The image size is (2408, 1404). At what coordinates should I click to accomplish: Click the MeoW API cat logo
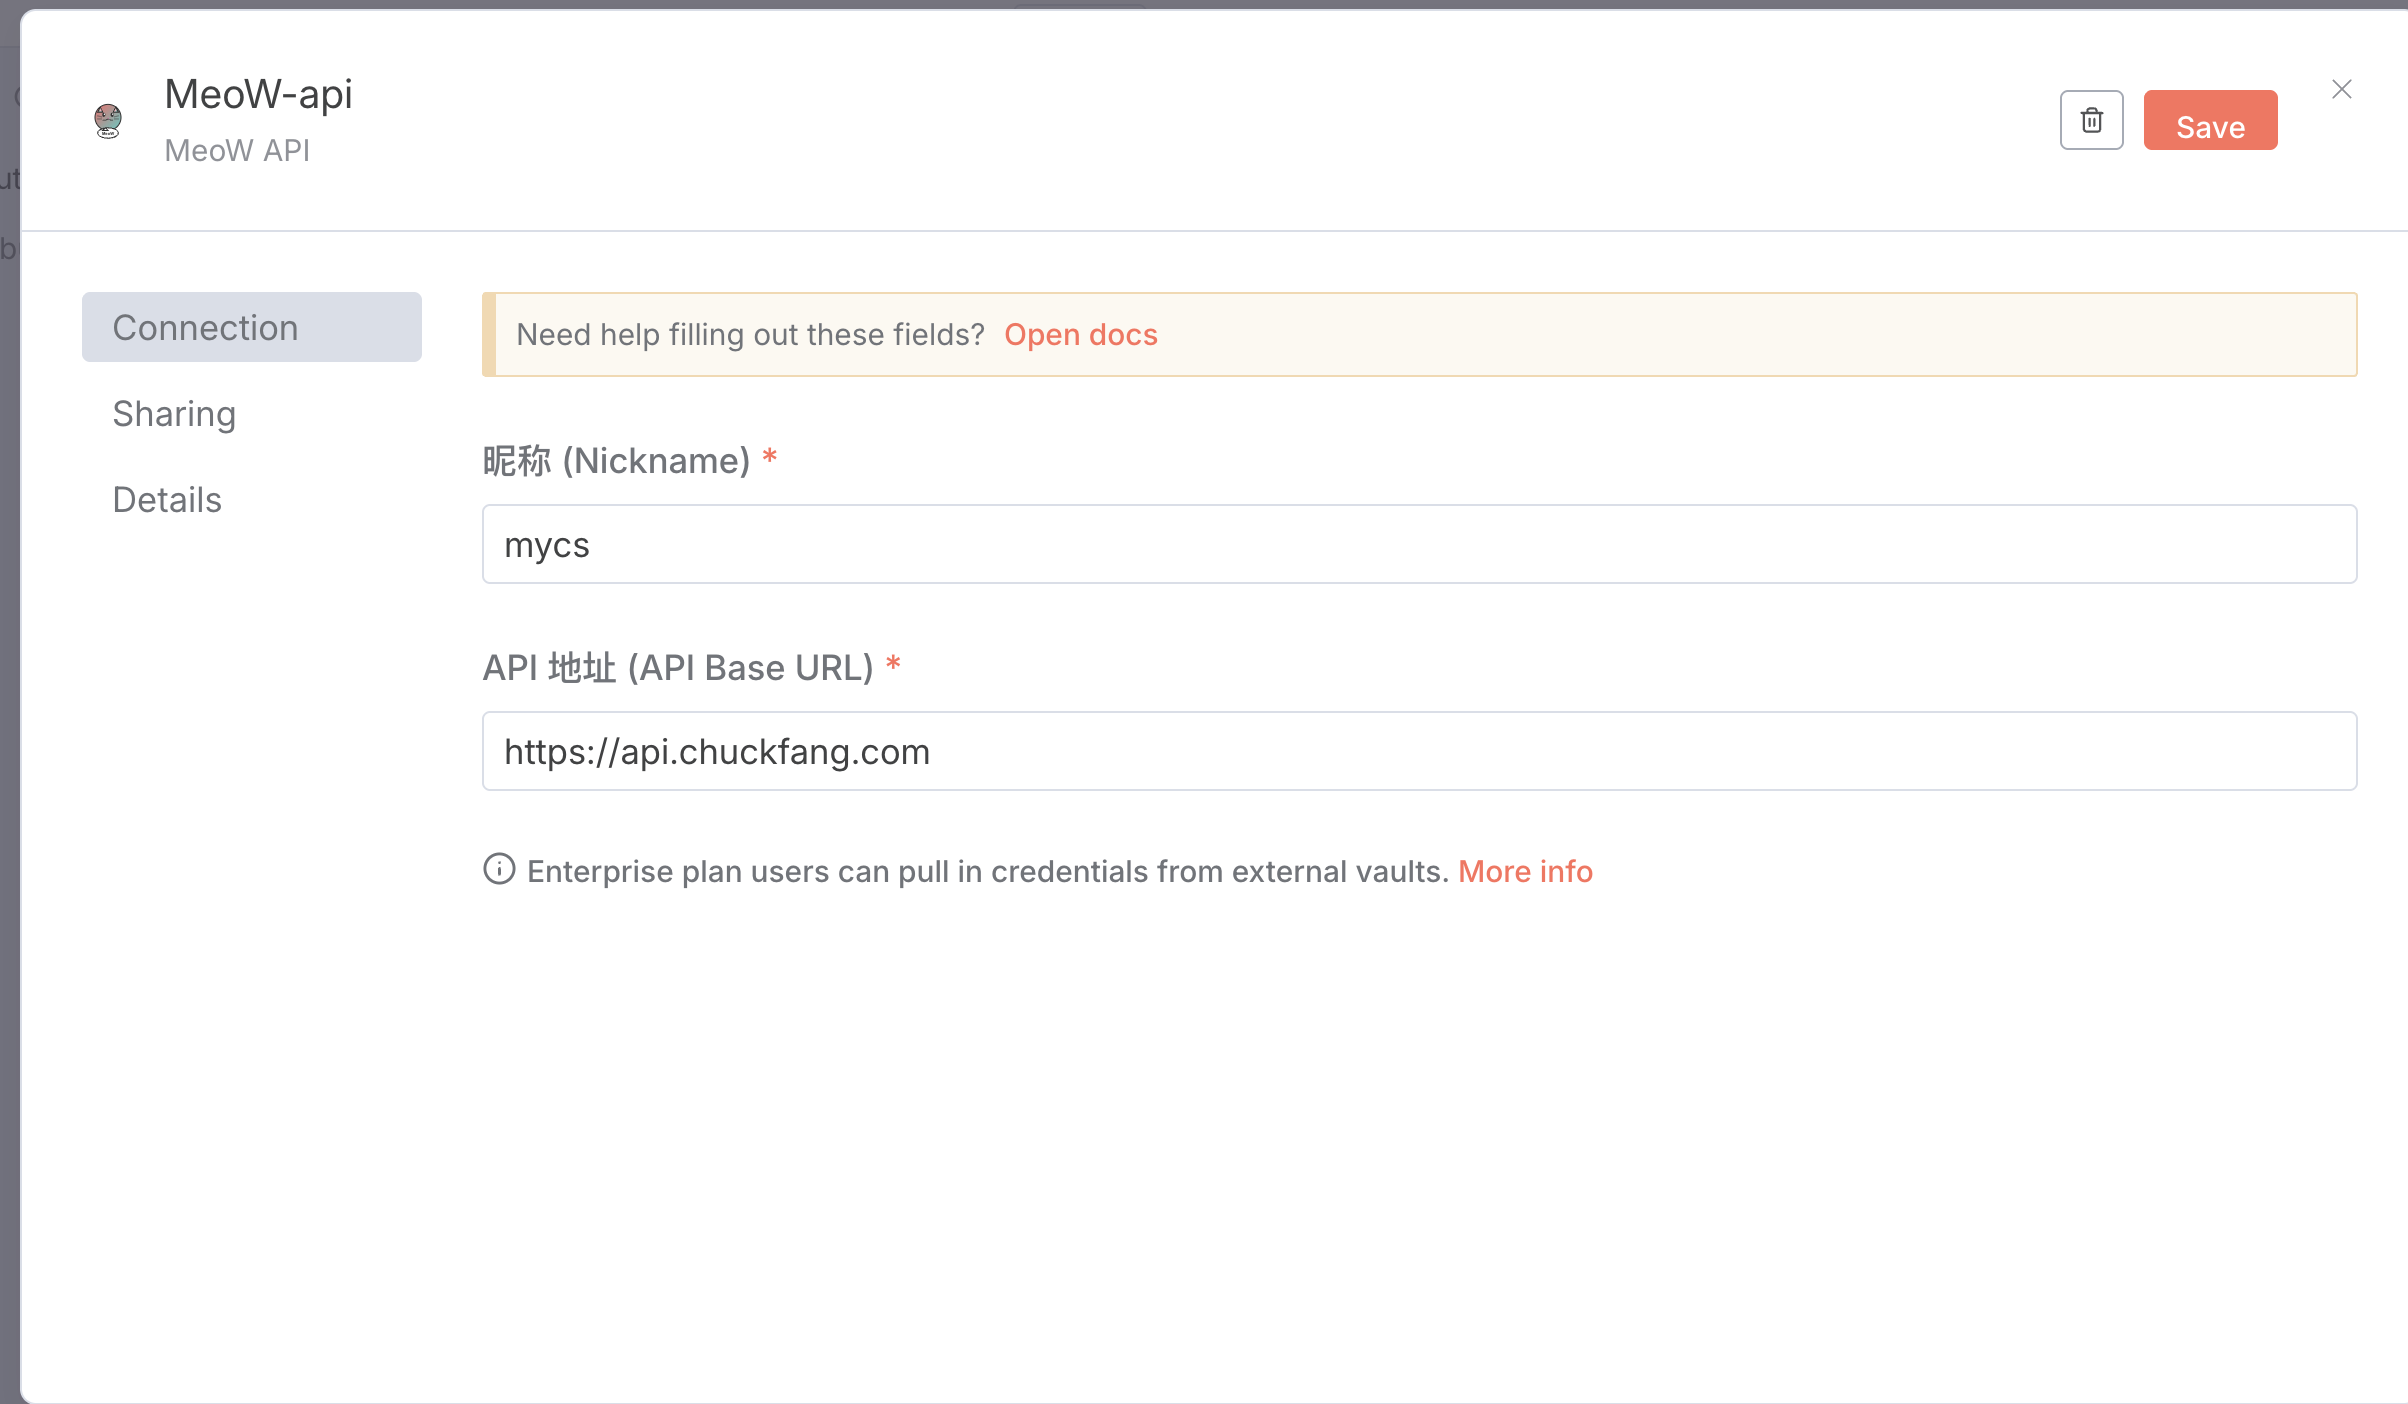click(x=108, y=120)
